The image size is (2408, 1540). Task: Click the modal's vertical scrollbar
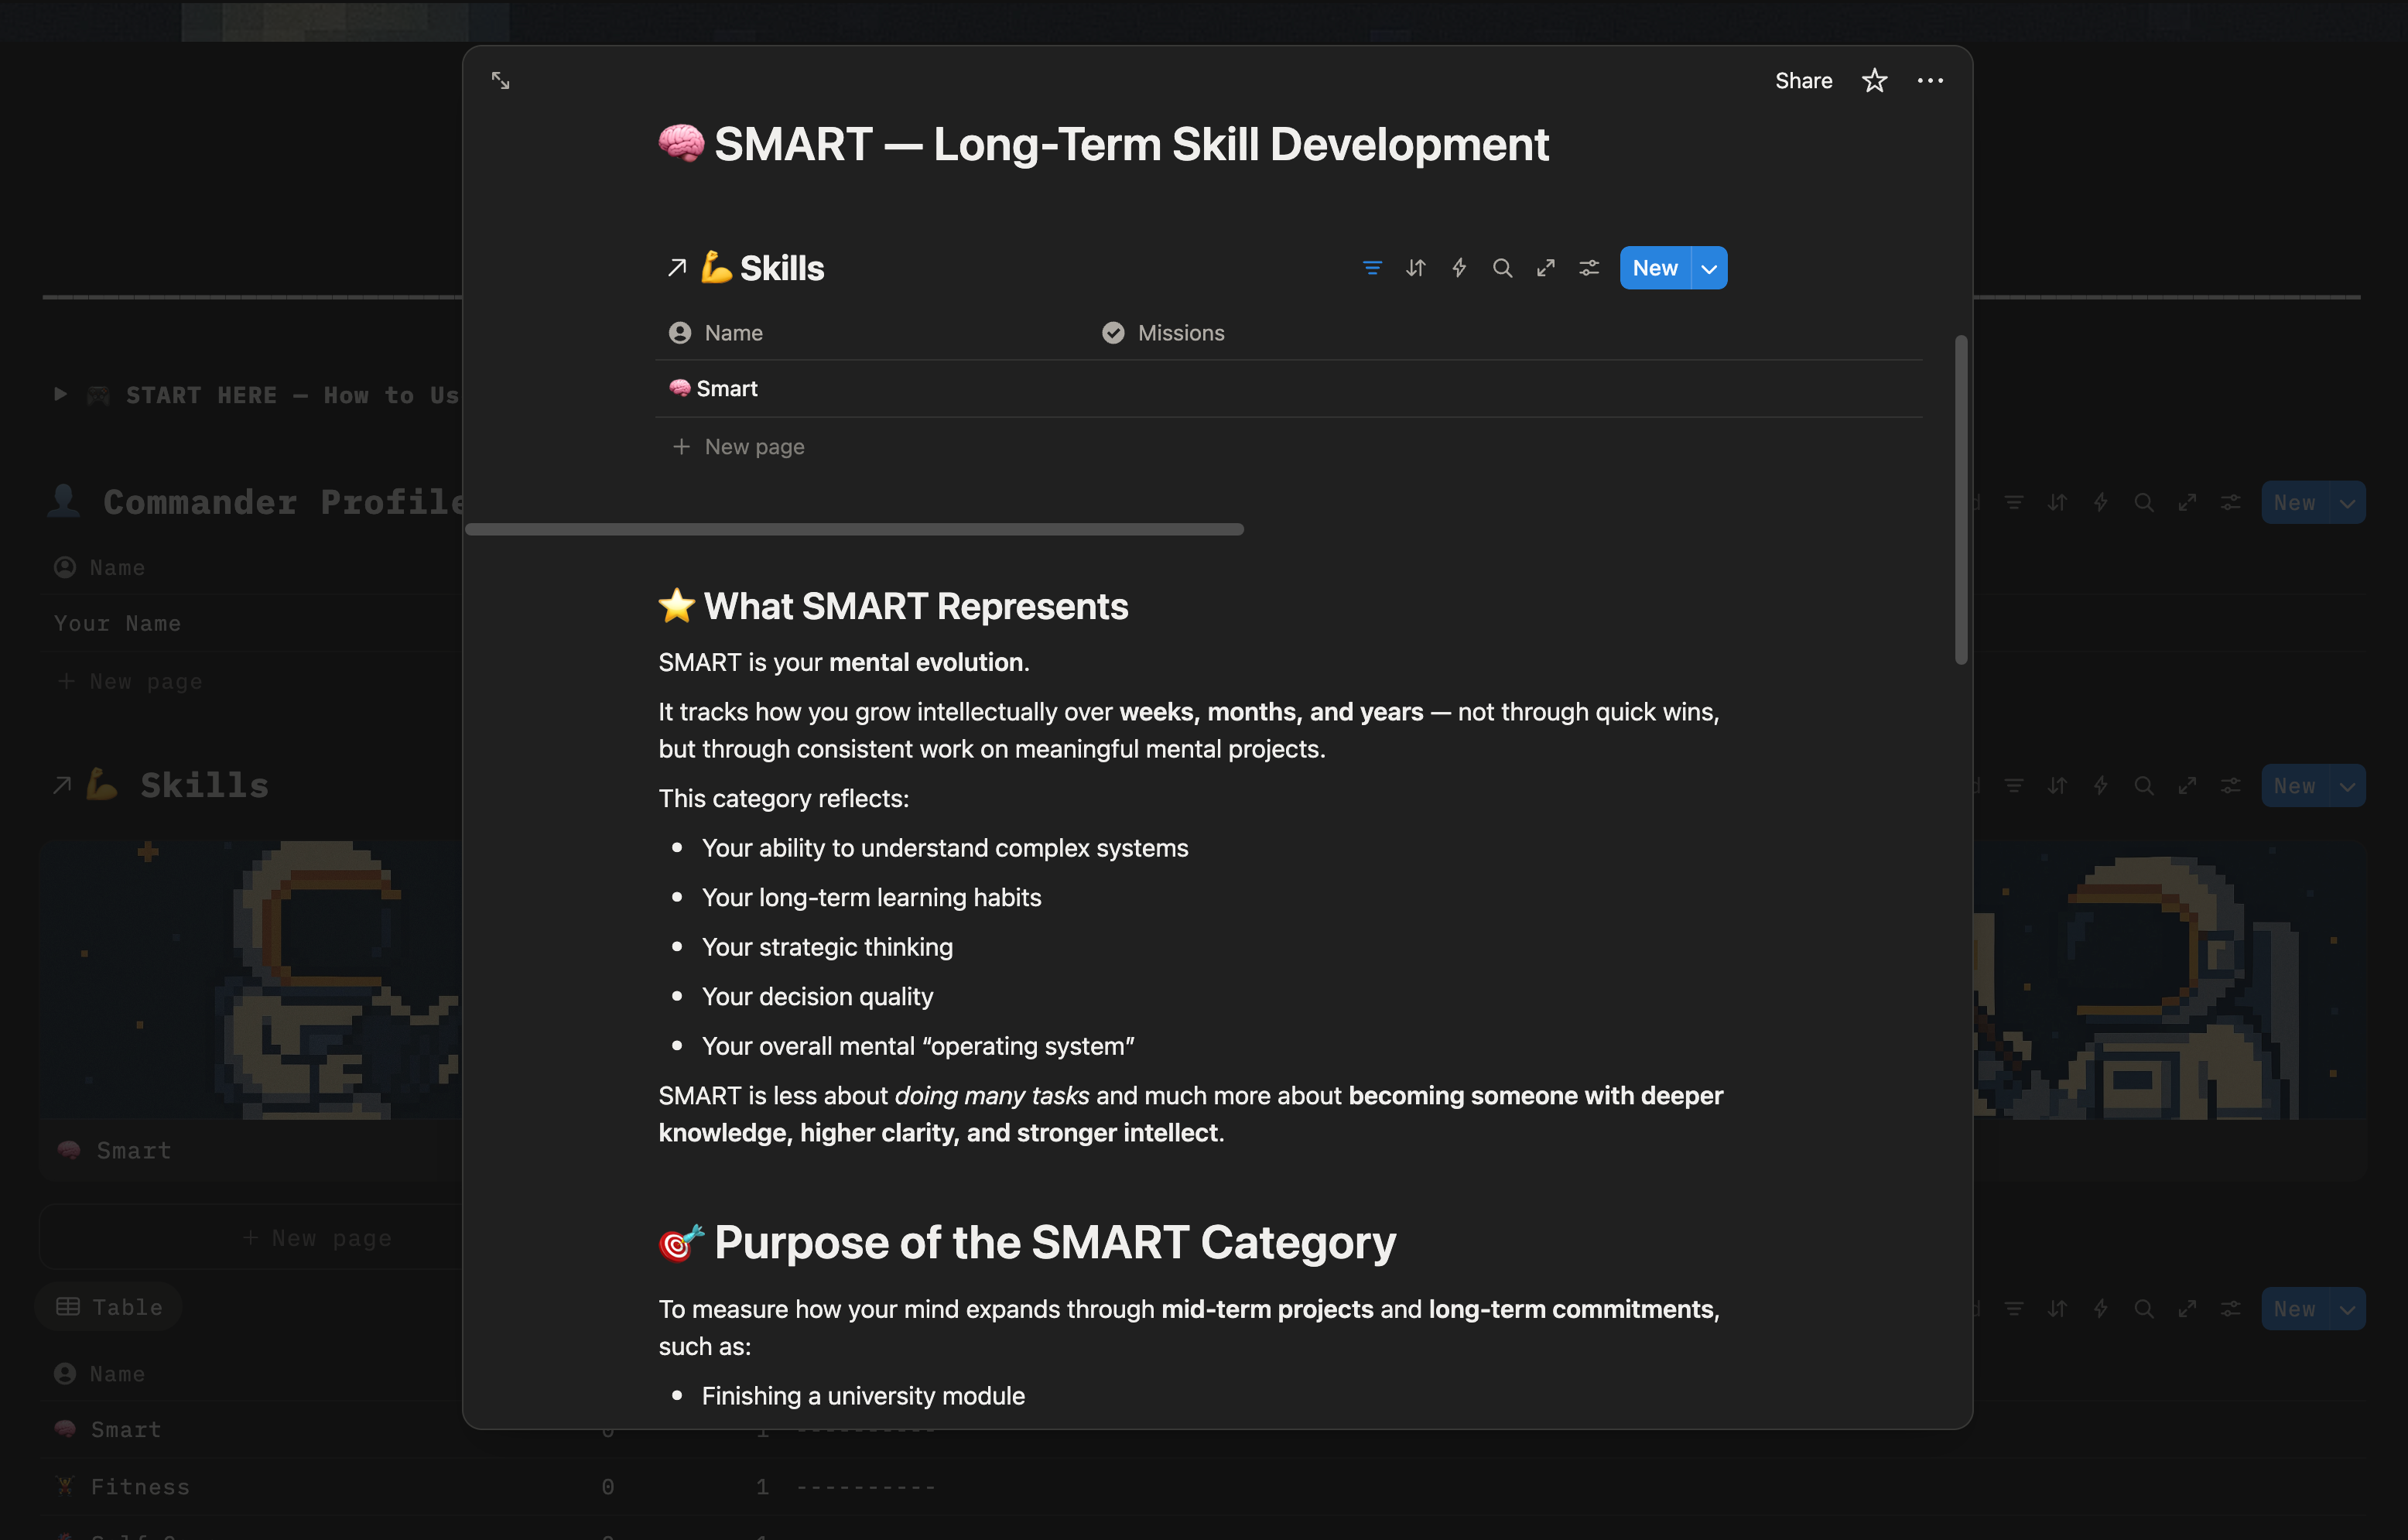1961,500
